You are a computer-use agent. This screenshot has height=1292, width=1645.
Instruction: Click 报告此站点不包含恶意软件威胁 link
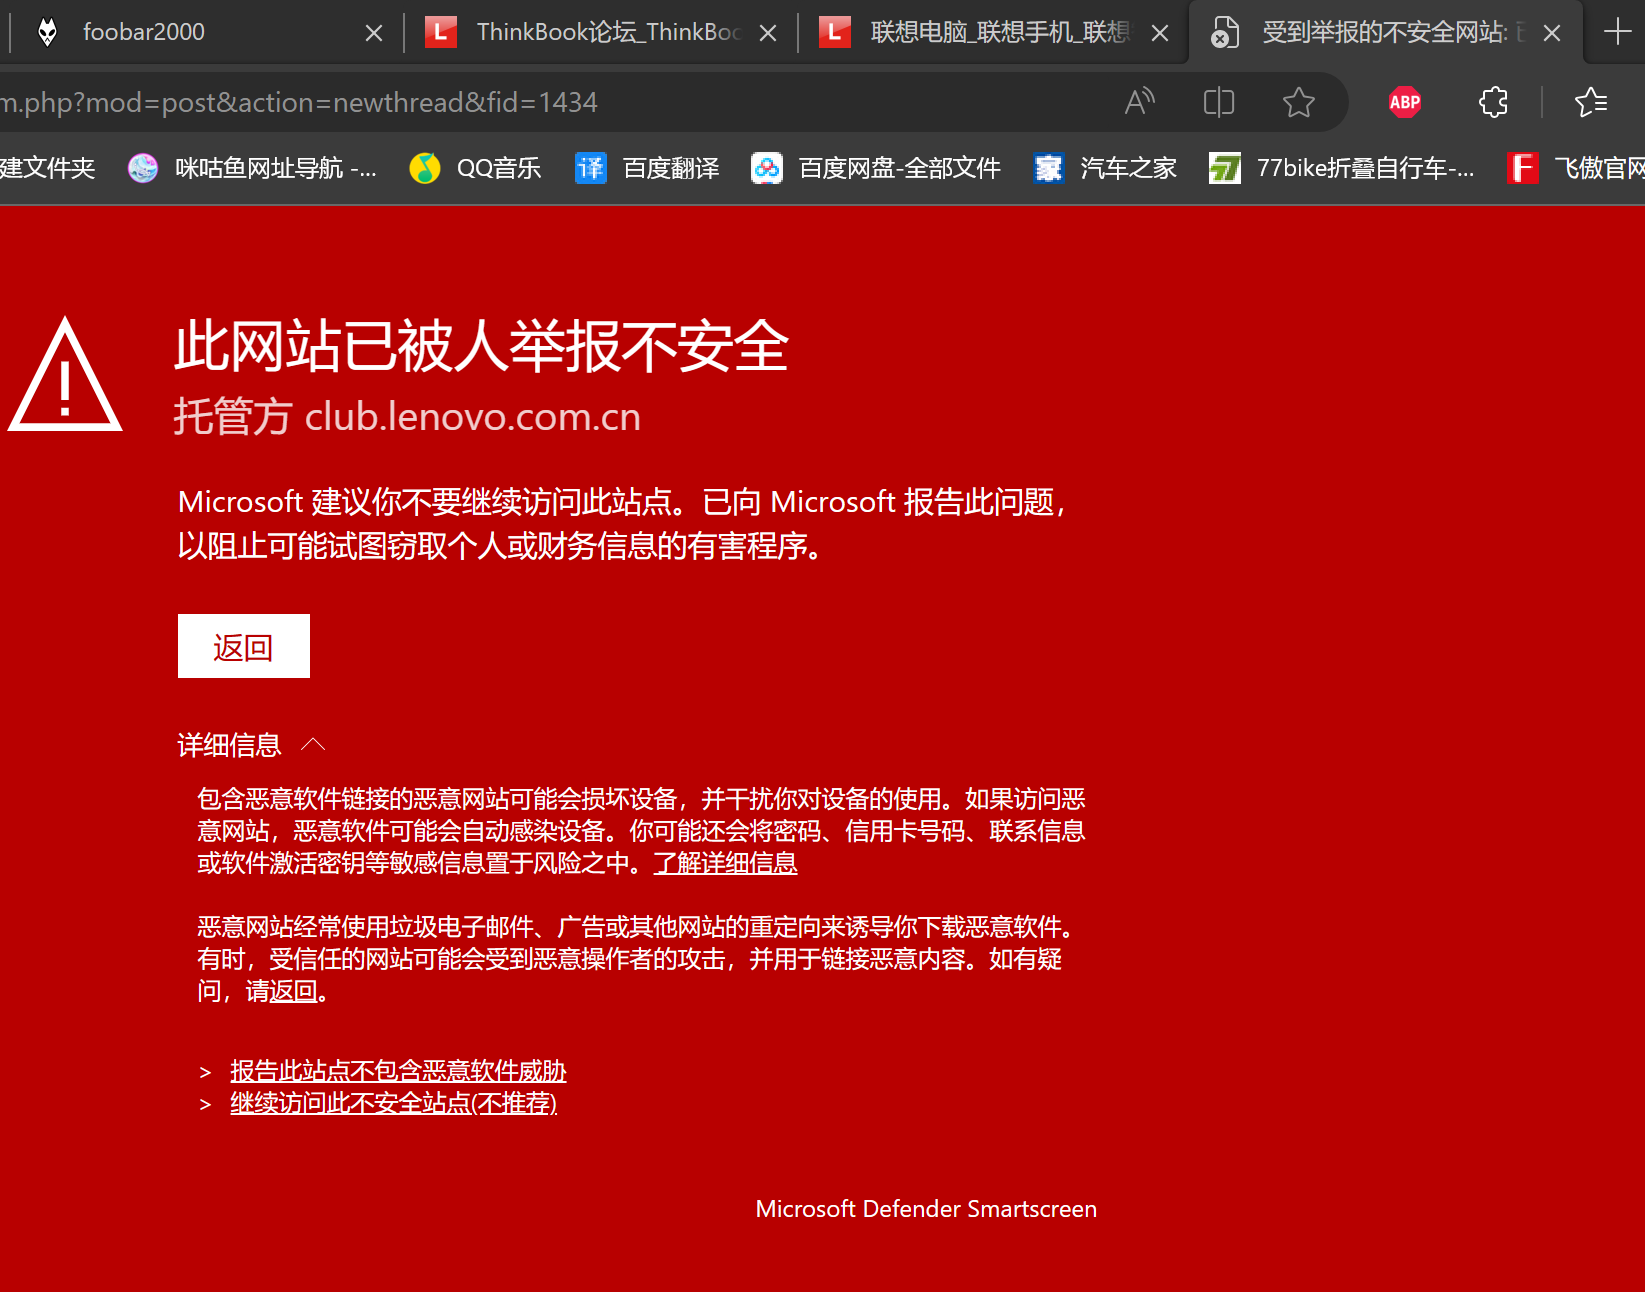tap(398, 1071)
